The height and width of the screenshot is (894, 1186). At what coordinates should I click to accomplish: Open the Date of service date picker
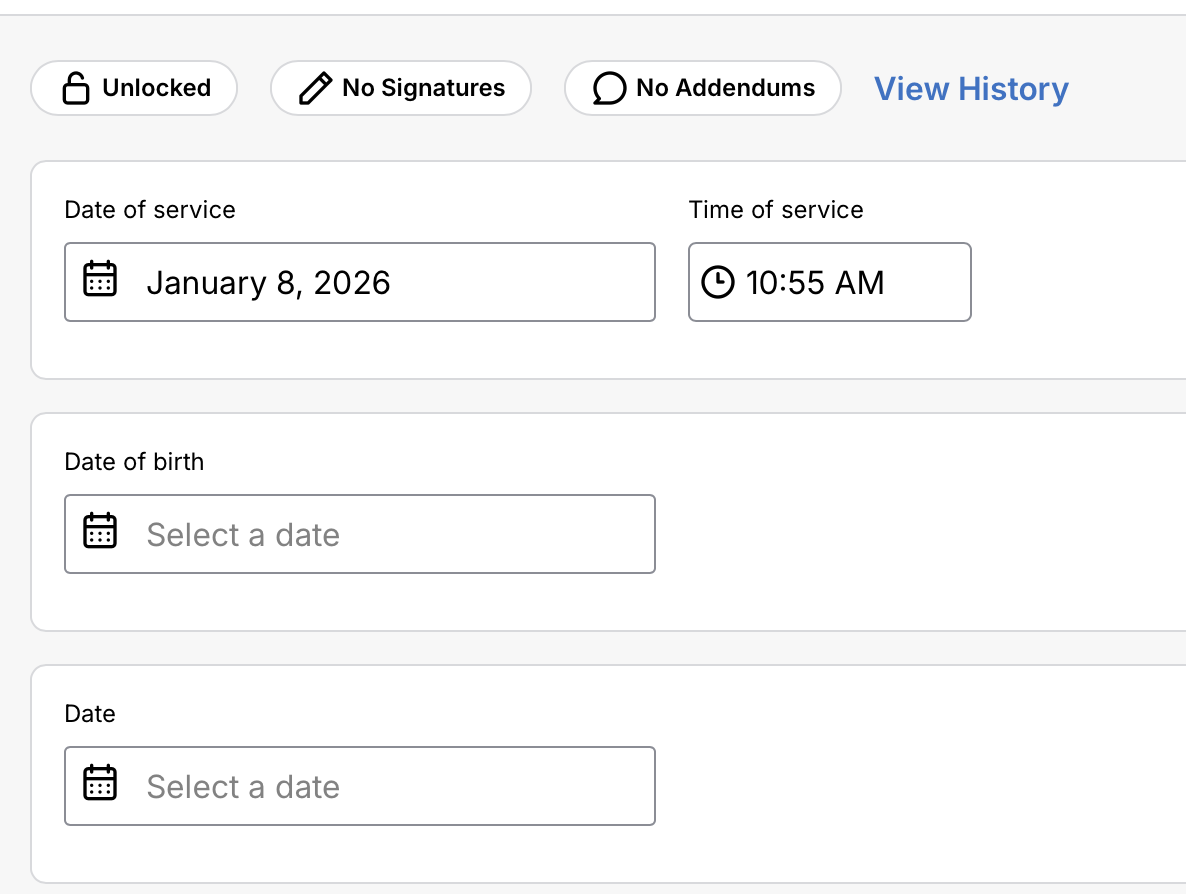[360, 282]
